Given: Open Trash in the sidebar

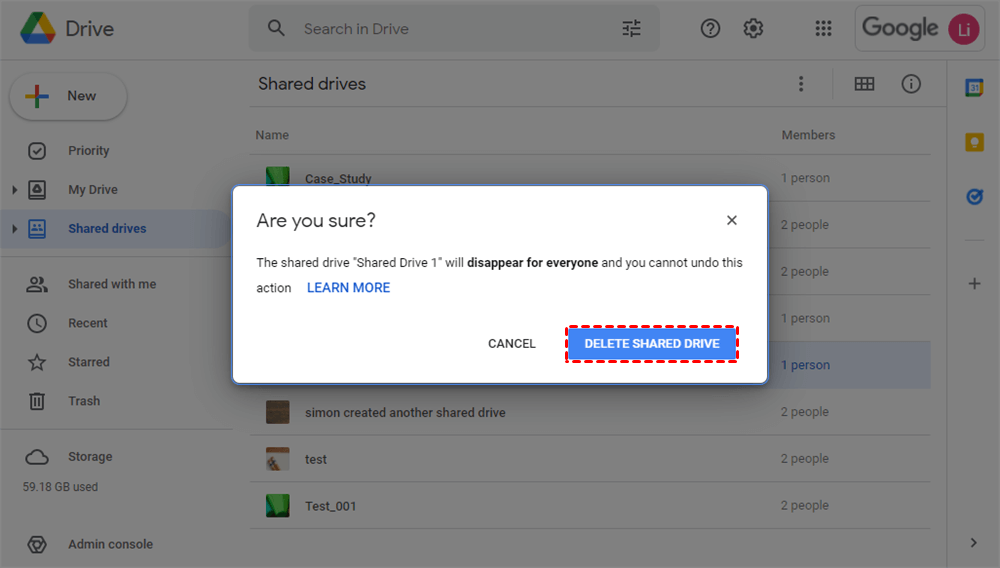Looking at the screenshot, I should click(84, 401).
